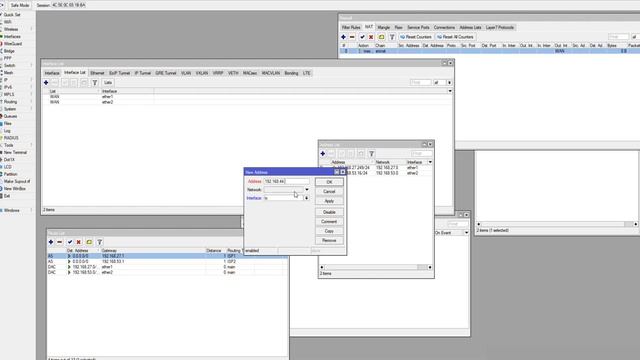Open filter funnel in Address List window

pyautogui.click(x=371, y=153)
